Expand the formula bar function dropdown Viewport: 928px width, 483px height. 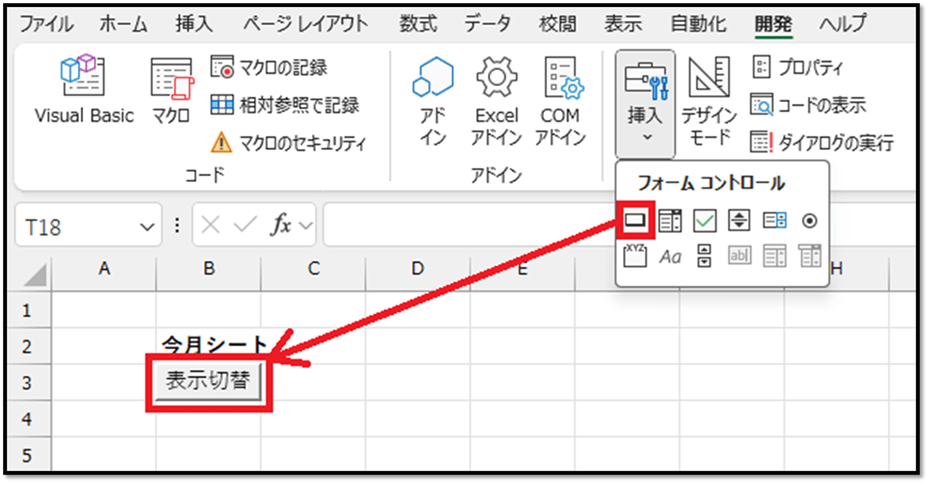tap(306, 226)
